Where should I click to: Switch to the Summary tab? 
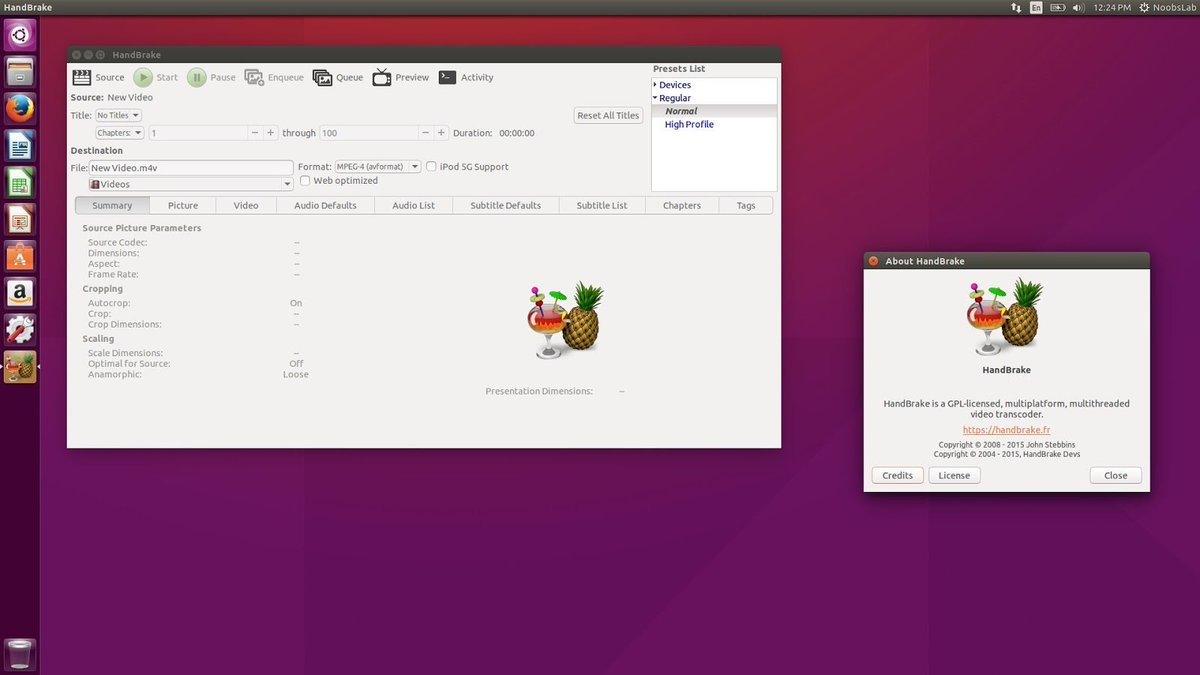[x=112, y=205]
